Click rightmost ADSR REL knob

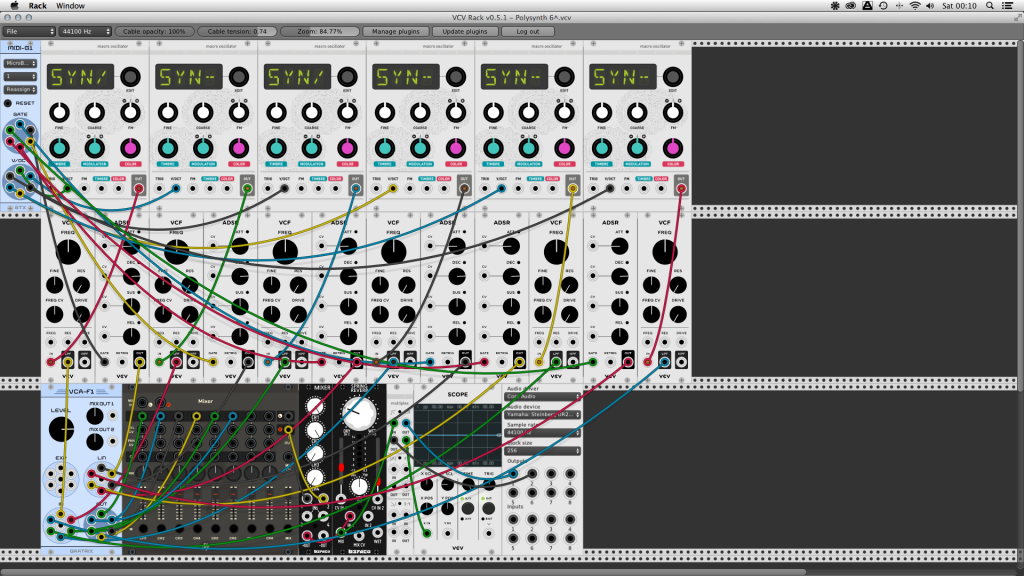tap(619, 336)
